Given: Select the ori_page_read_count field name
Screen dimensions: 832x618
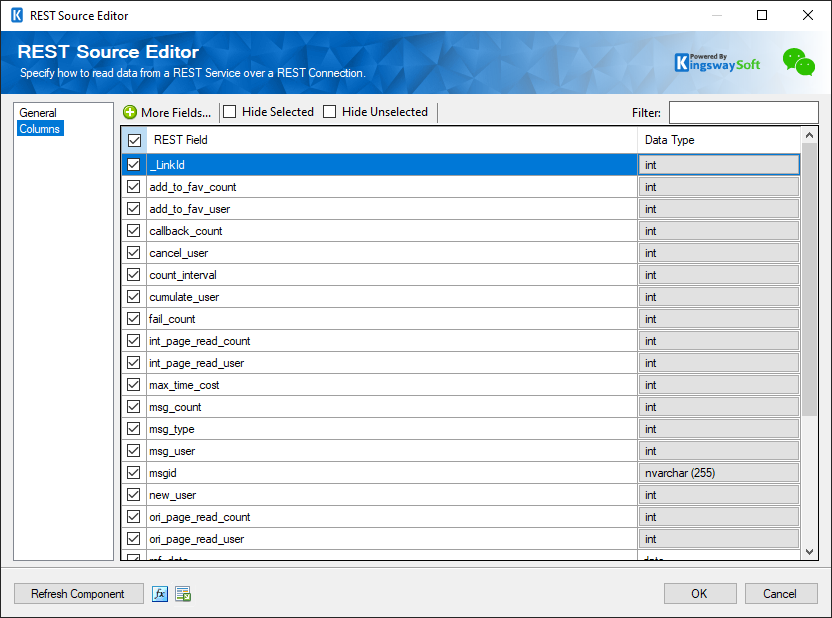Looking at the screenshot, I should coord(200,517).
